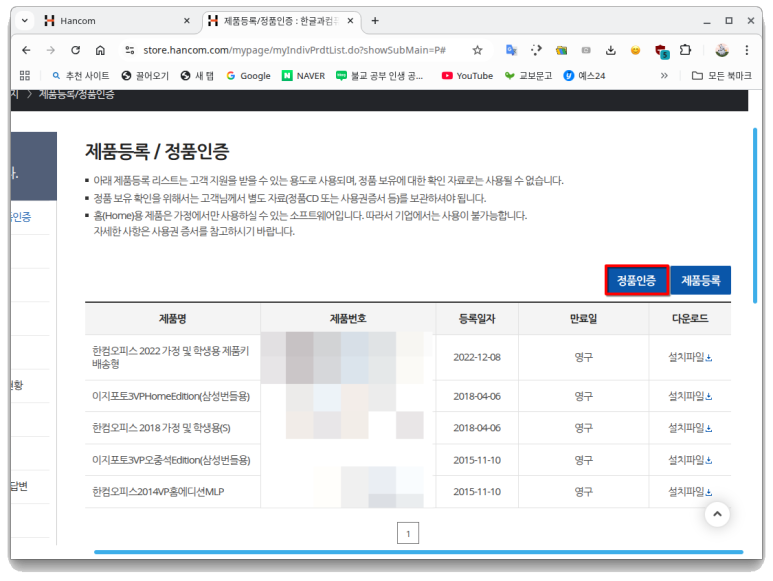
Task: Click the 다운로드 column header
Action: point(690,319)
